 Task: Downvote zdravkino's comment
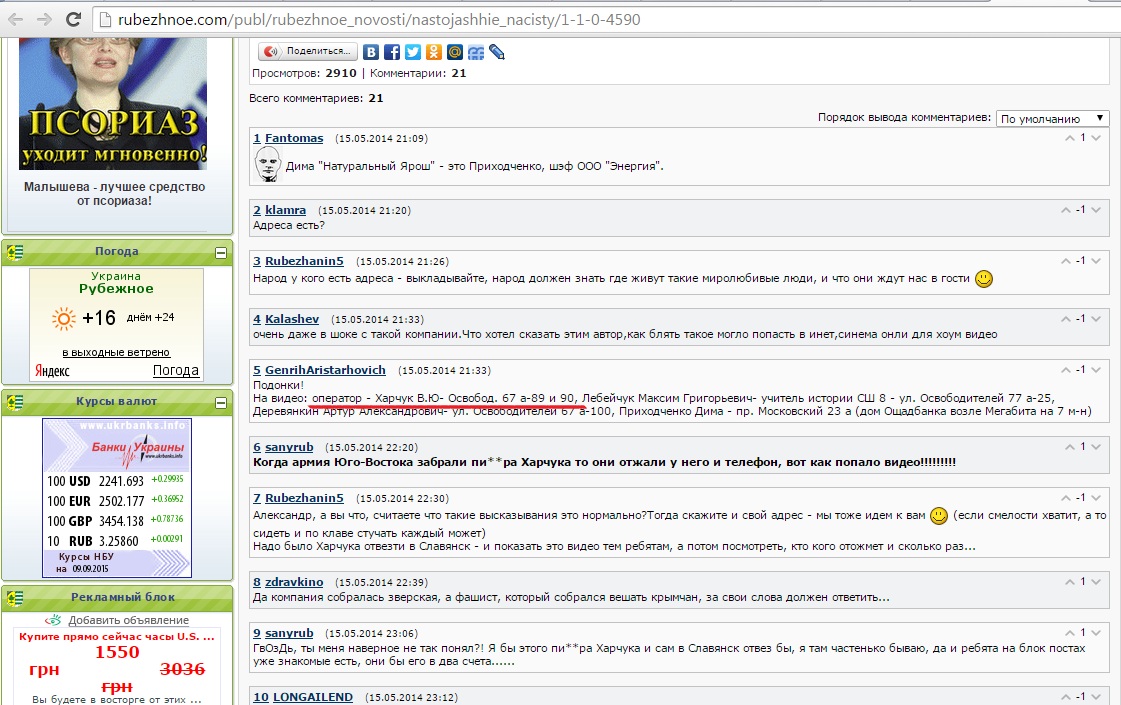[1096, 582]
